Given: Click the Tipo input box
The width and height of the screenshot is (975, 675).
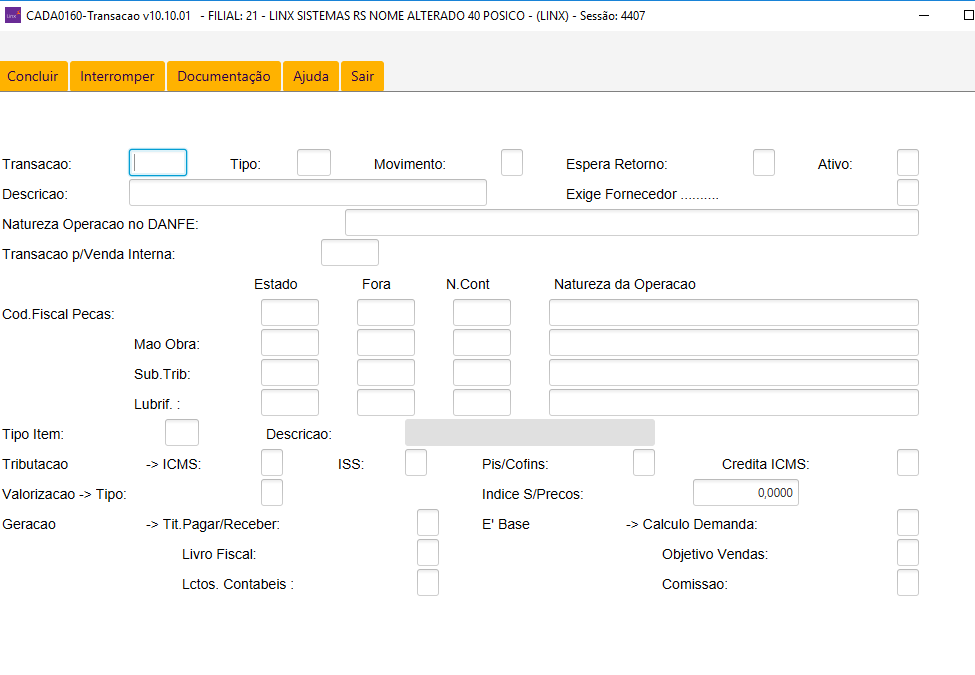Looking at the screenshot, I should coord(314,163).
